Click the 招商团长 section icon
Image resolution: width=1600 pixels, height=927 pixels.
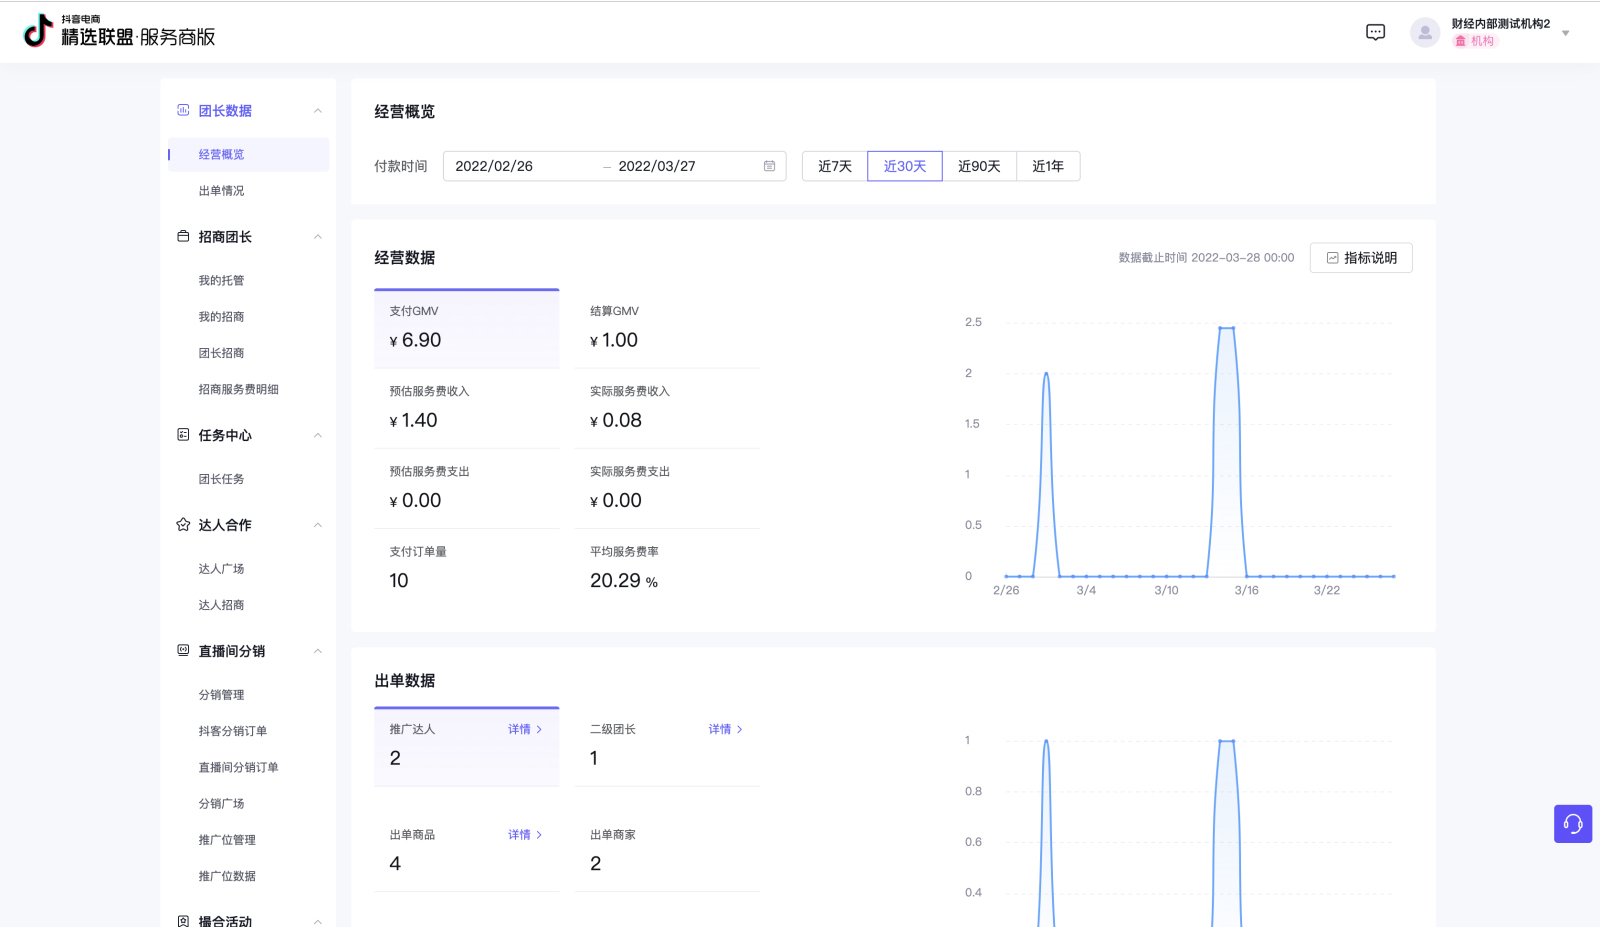[183, 236]
